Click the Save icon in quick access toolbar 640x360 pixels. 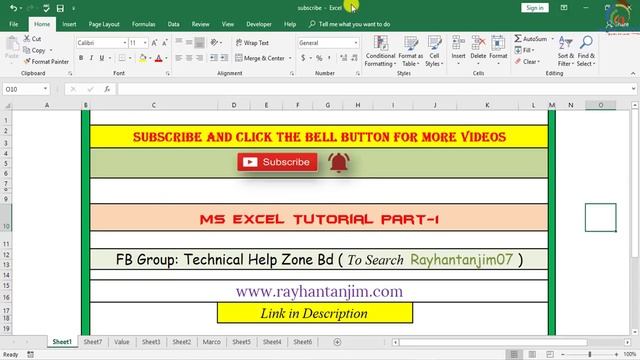click(x=60, y=8)
